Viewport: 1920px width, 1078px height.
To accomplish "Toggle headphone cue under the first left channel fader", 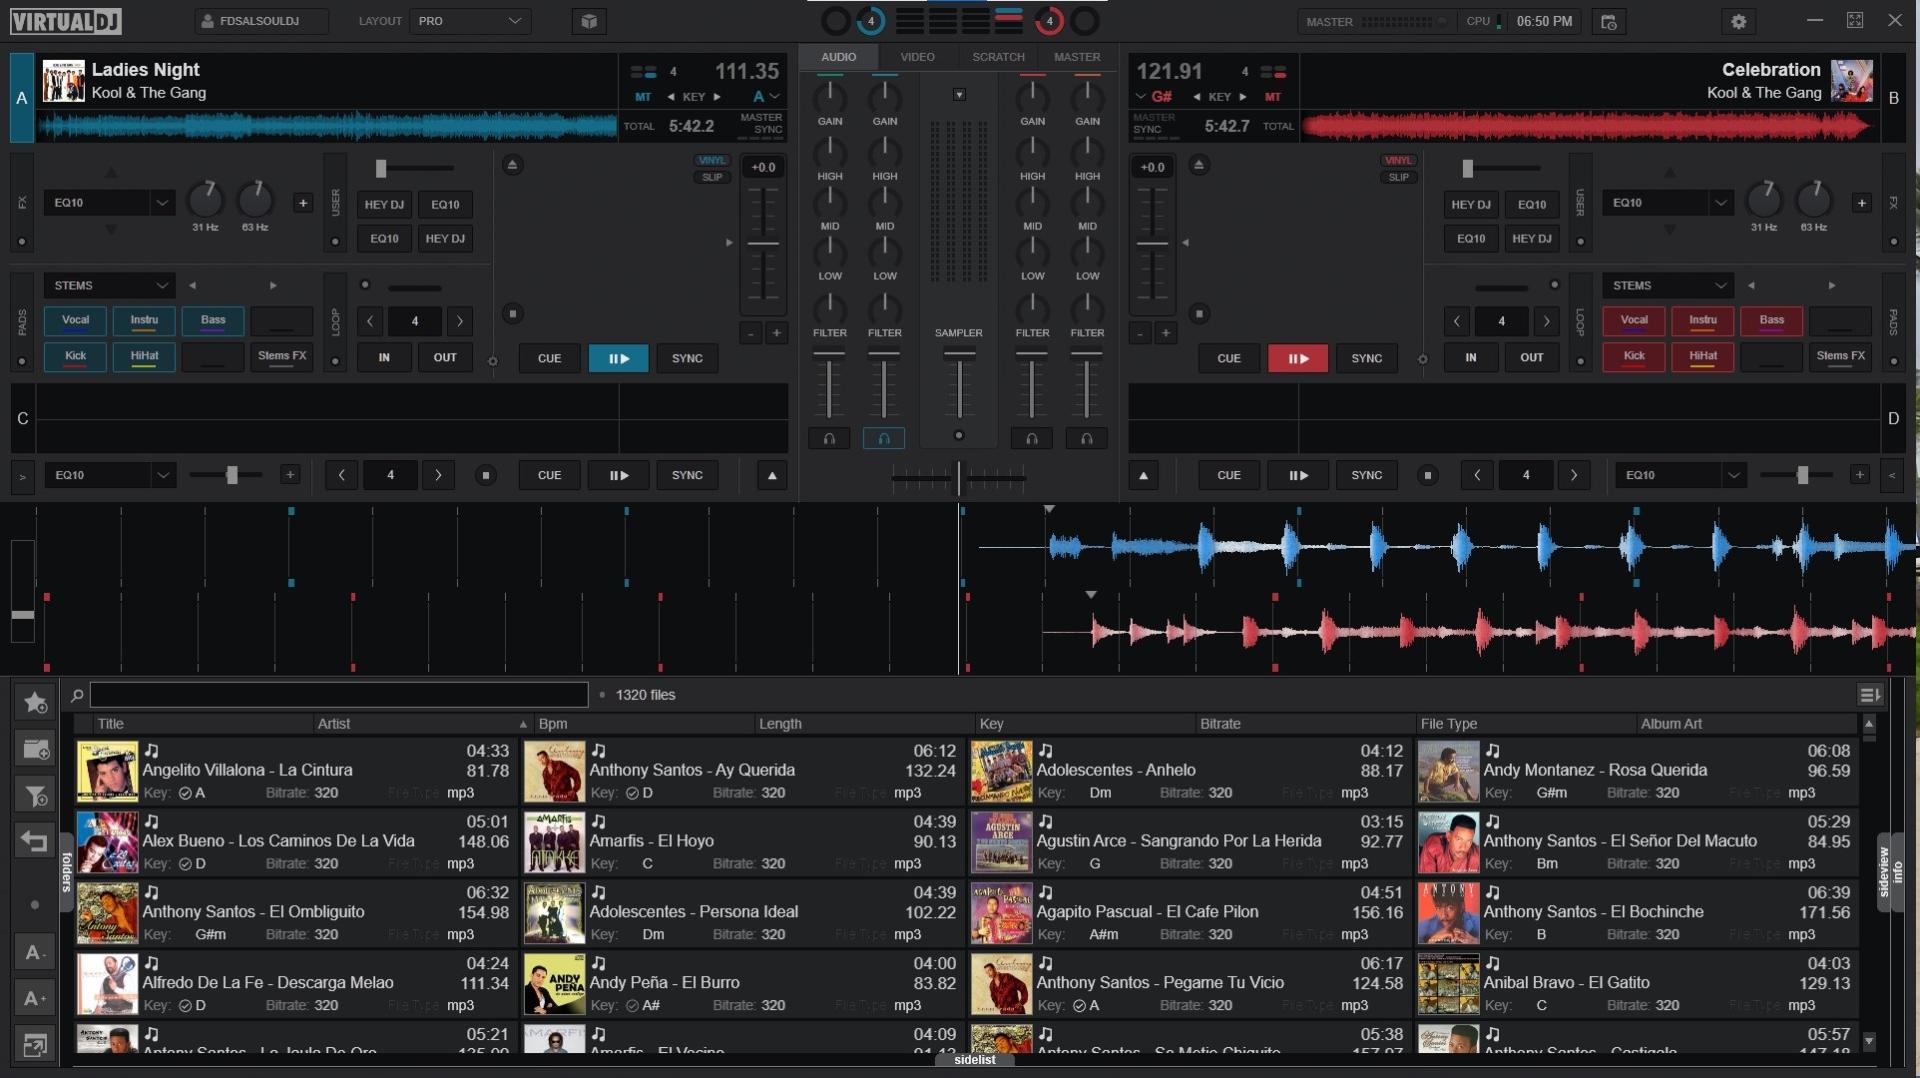I will [x=829, y=438].
